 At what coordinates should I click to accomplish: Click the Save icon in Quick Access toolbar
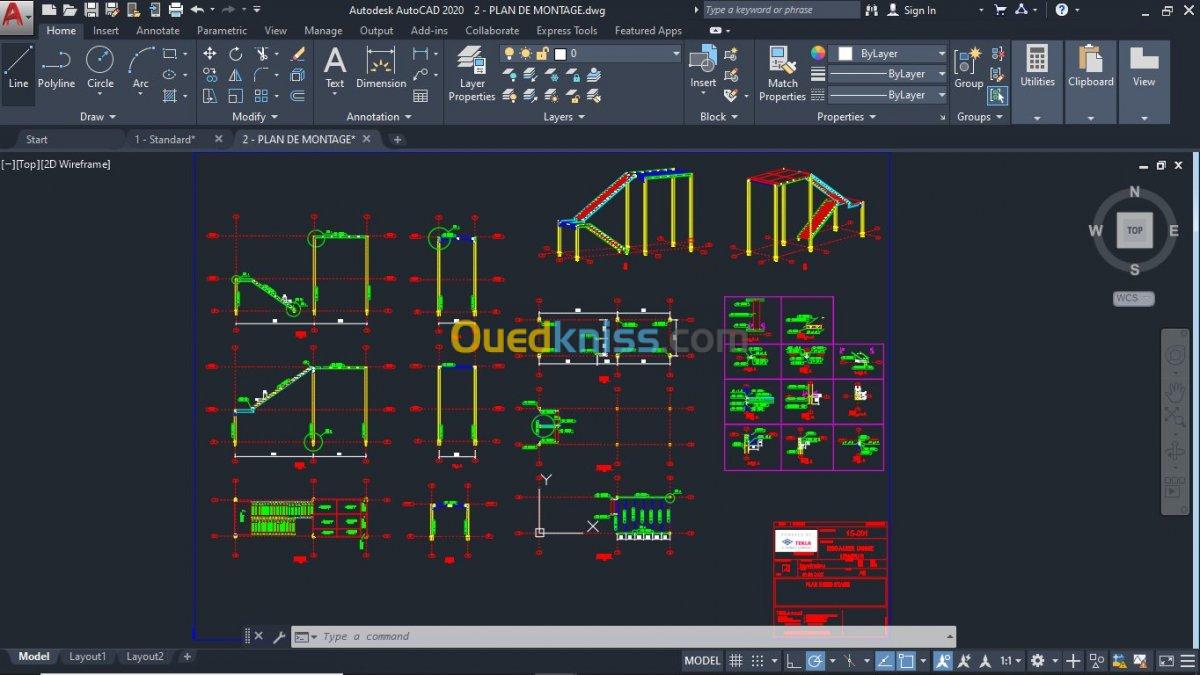[91, 10]
